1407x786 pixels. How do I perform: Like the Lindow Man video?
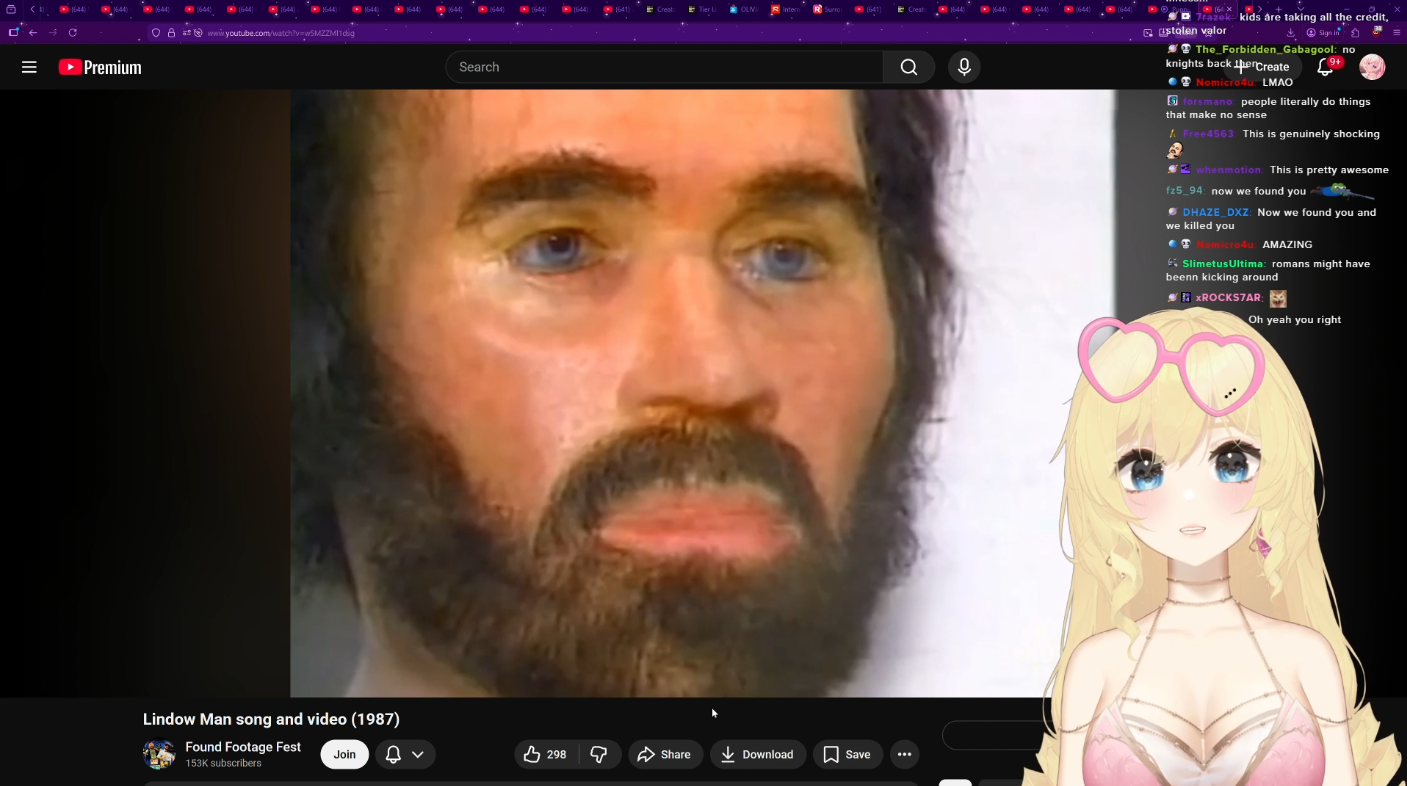(x=545, y=754)
